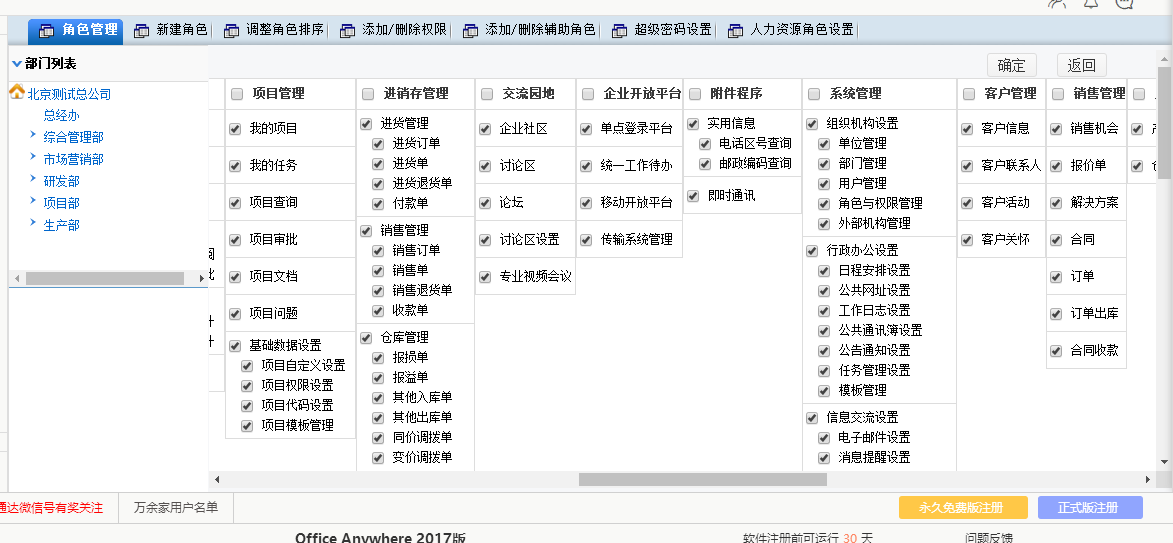This screenshot has height=543, width=1173.
Task: Click the 超级密码设置 toolbar icon
Action: [x=619, y=31]
